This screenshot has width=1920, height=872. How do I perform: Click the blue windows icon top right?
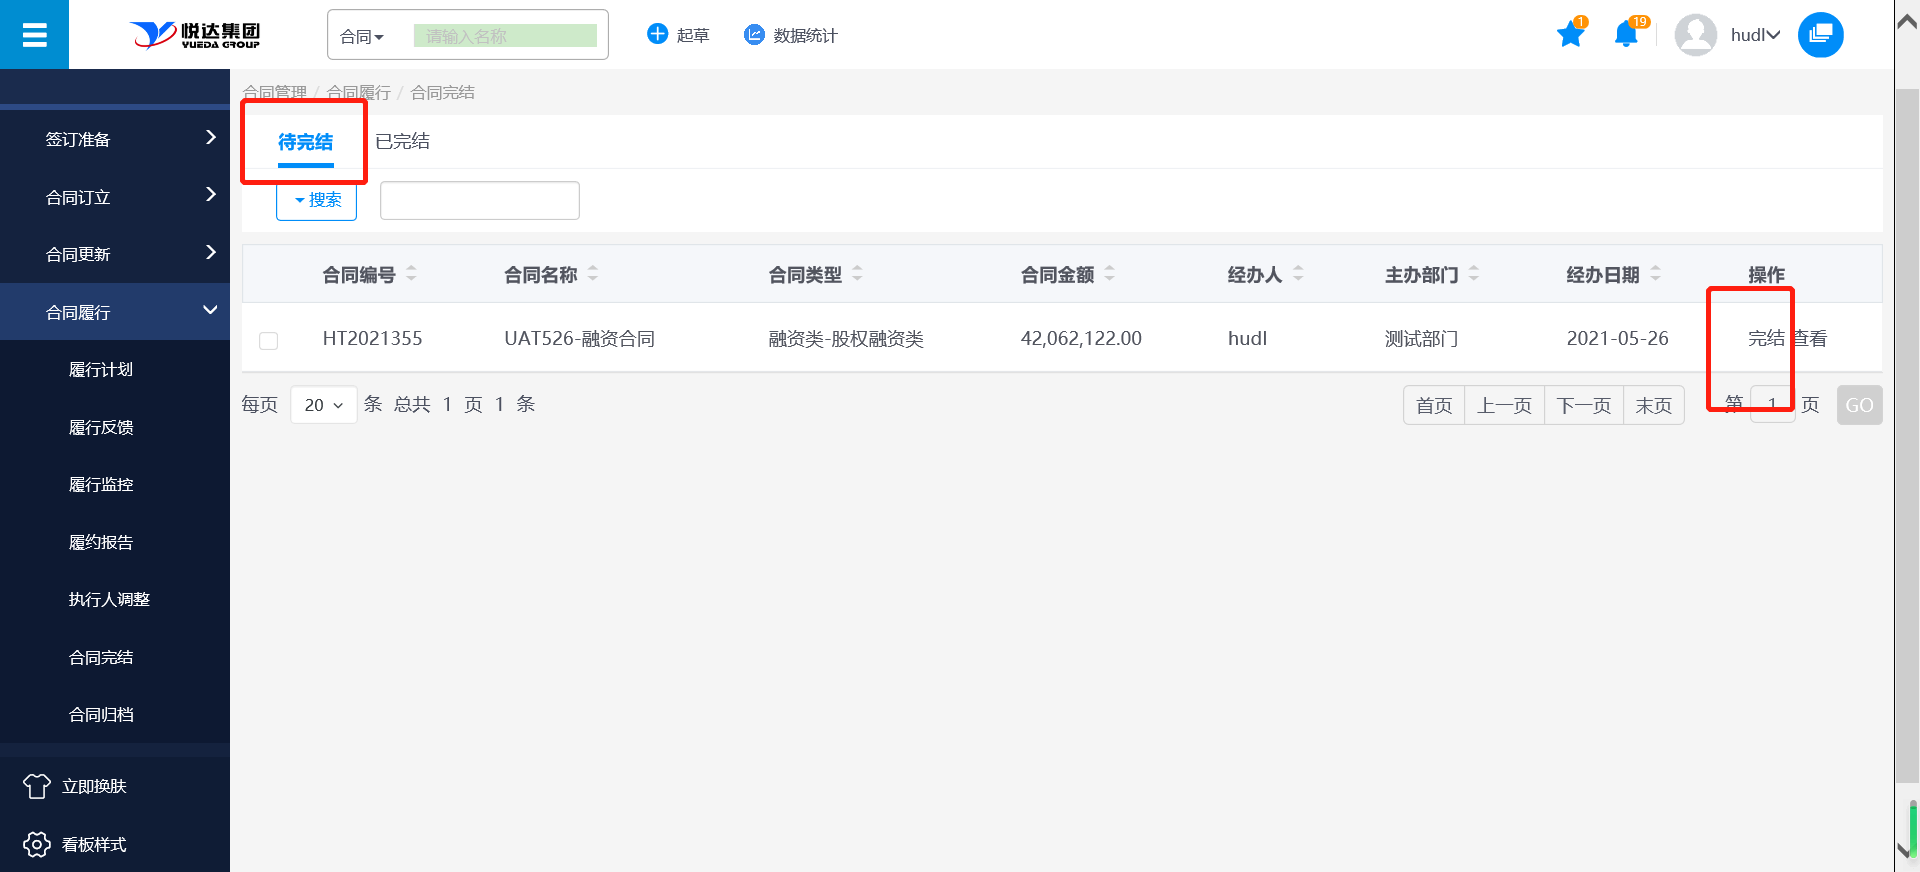click(x=1820, y=35)
